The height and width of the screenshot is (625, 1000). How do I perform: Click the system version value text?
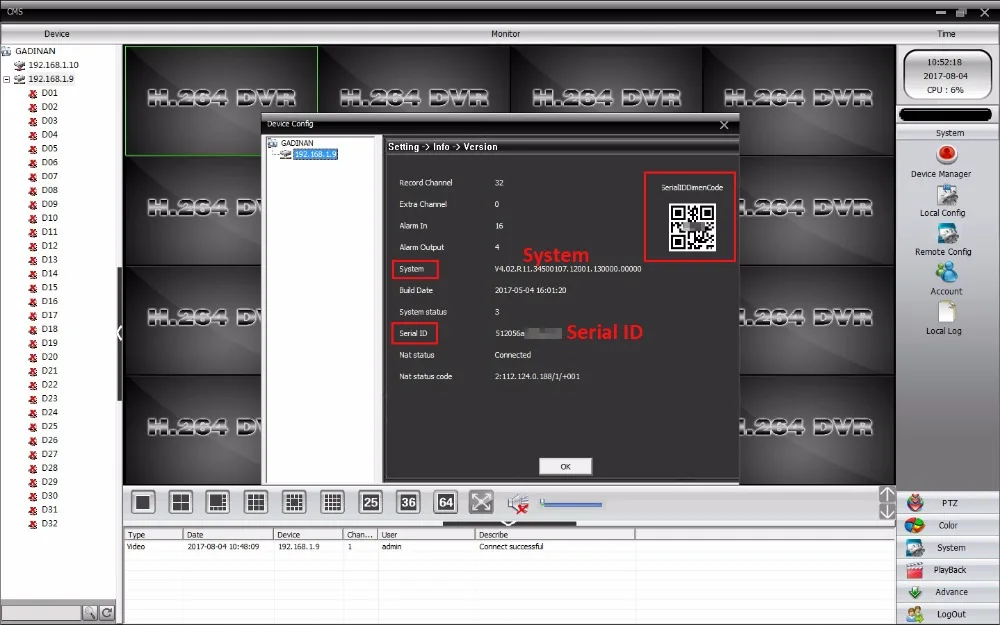click(x=568, y=269)
